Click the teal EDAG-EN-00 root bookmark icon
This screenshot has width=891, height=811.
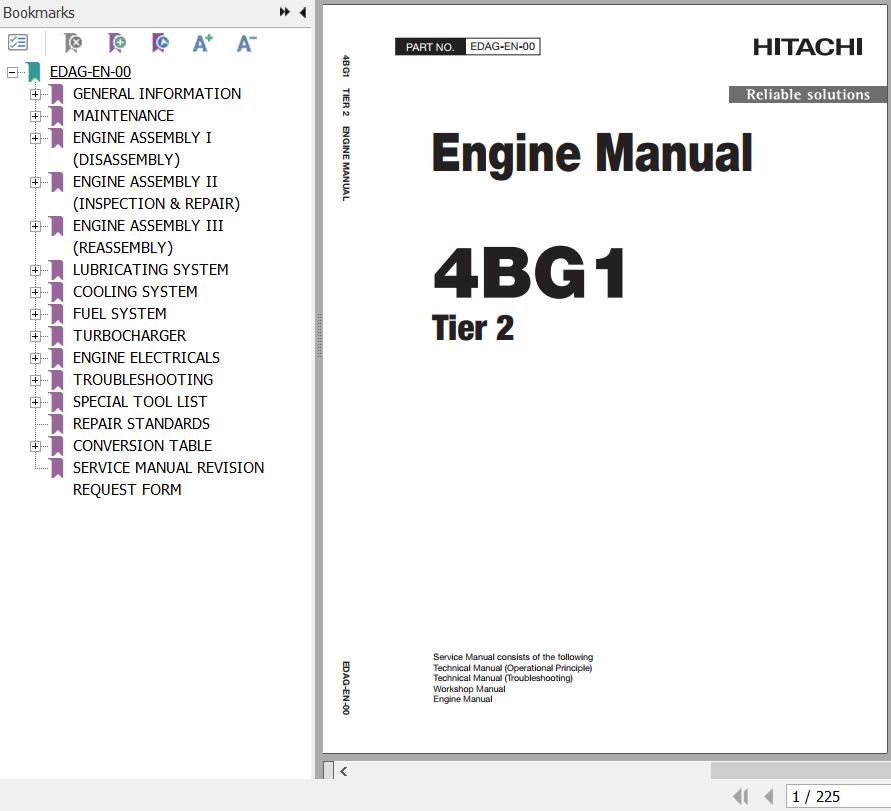coord(34,72)
